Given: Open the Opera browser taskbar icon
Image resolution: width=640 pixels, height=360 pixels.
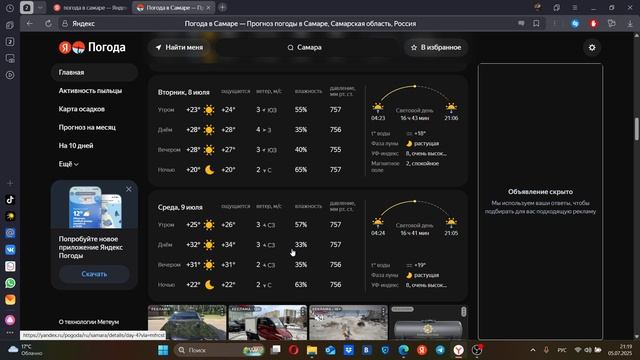Looking at the screenshot, I should pos(293,350).
